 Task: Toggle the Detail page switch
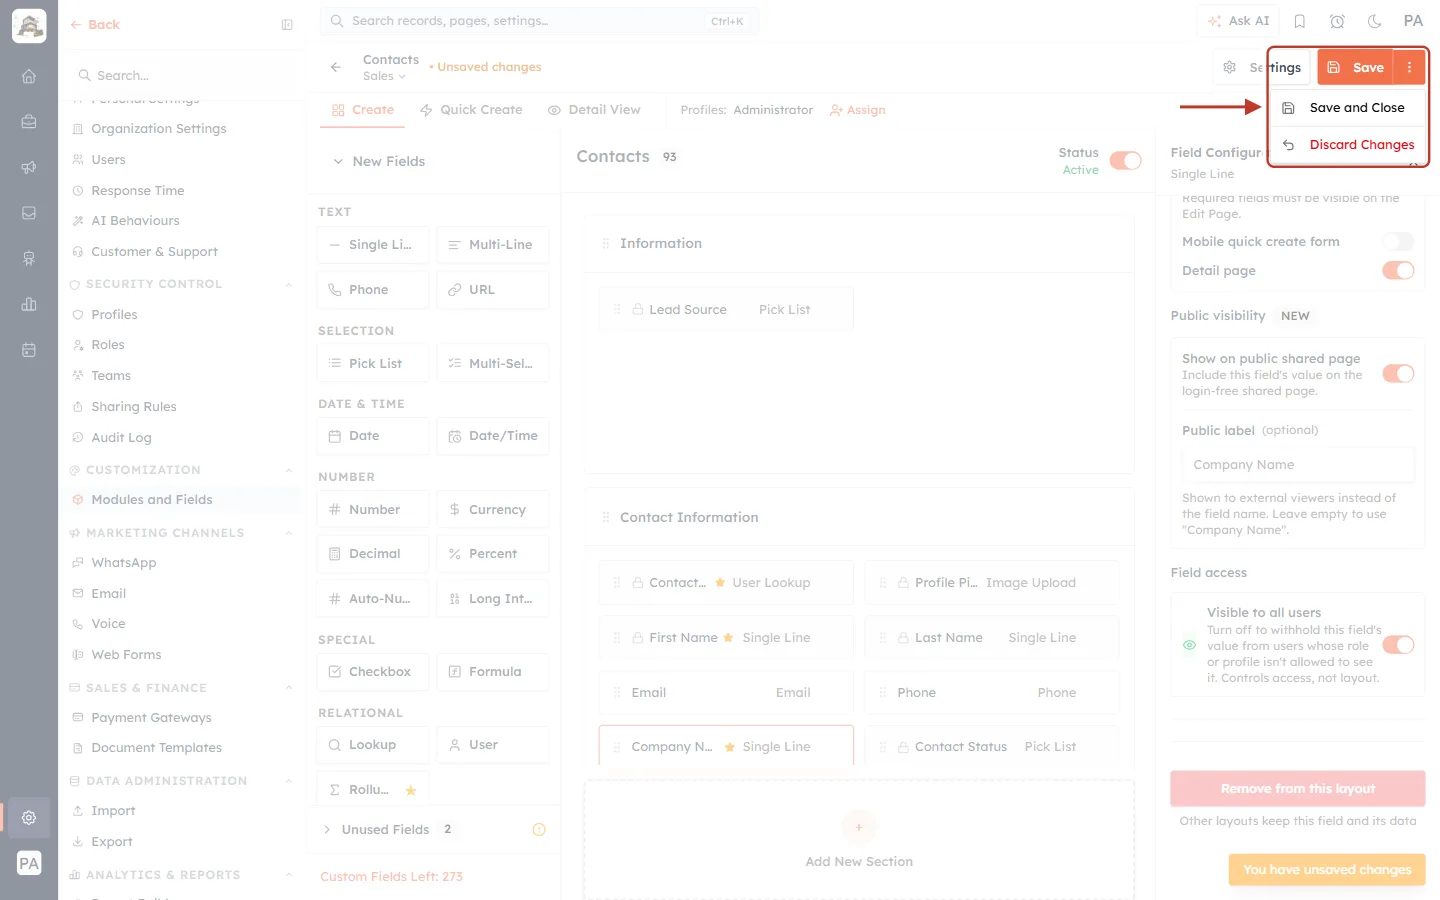1398,270
